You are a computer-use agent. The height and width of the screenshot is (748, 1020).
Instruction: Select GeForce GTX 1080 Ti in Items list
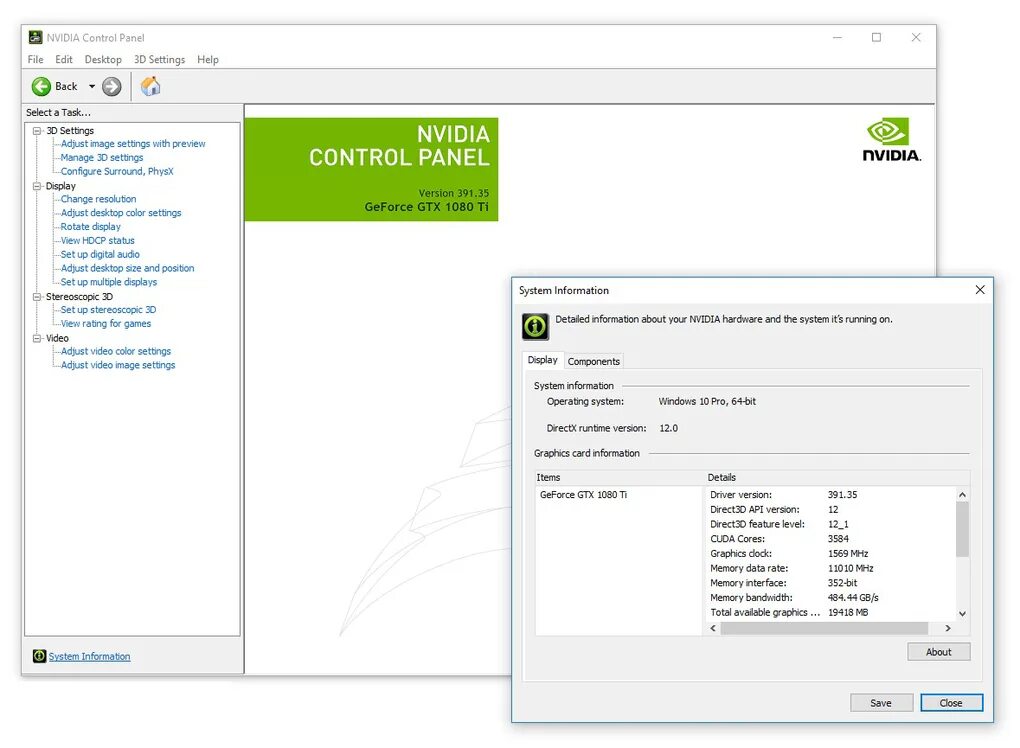584,495
